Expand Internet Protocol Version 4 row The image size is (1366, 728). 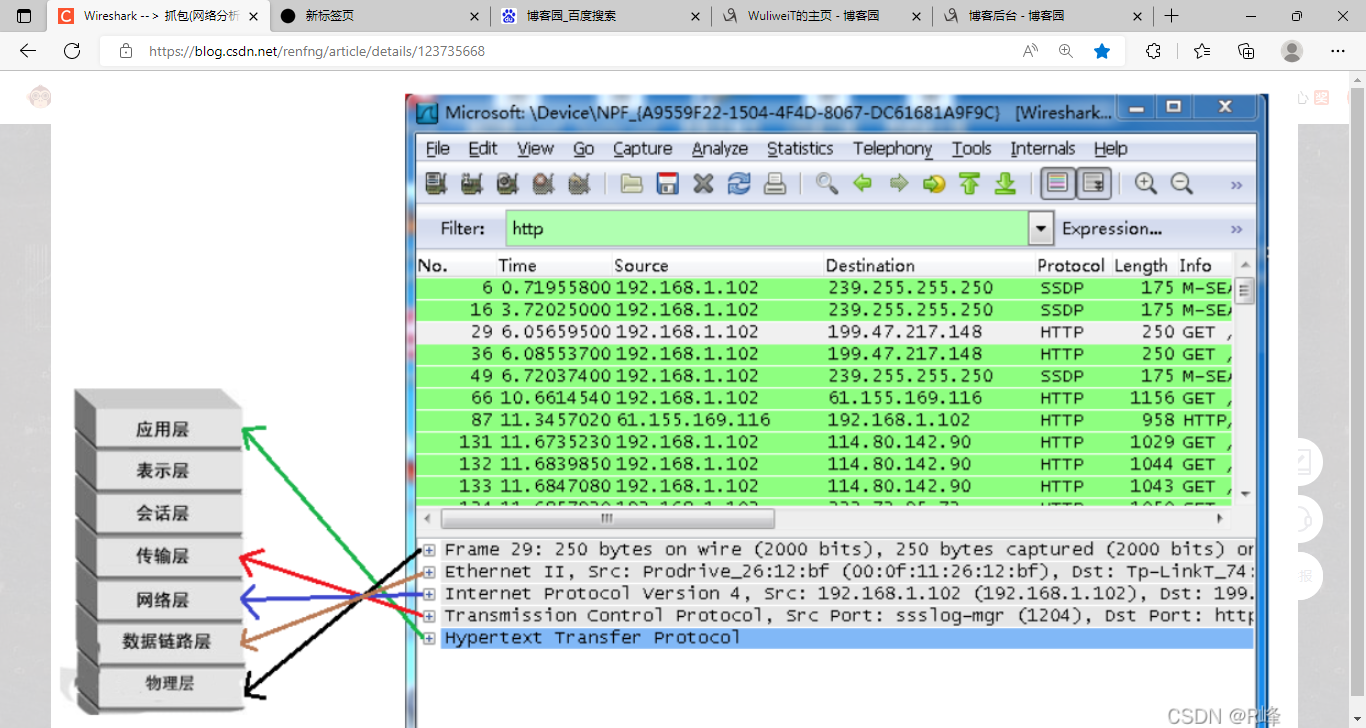[429, 594]
